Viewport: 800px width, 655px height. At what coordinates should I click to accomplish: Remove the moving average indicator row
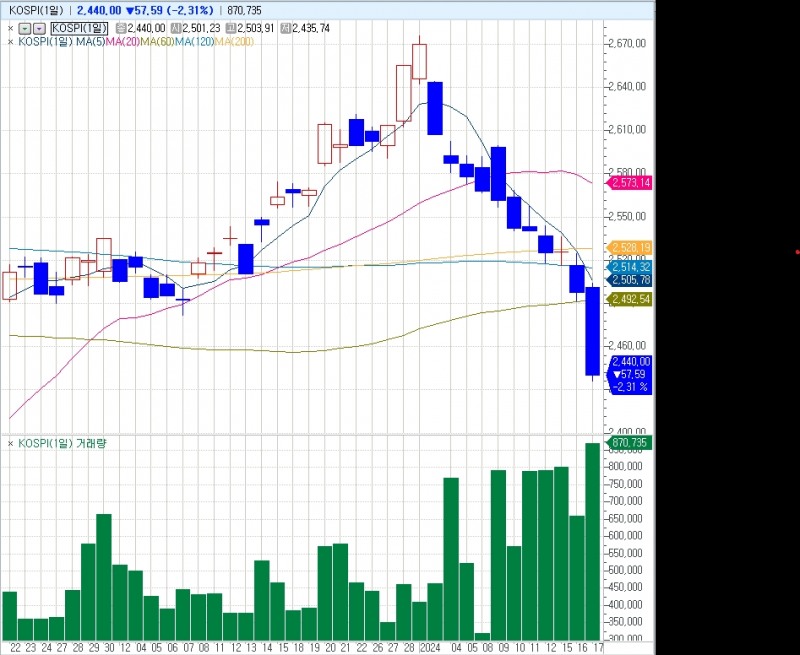click(x=10, y=42)
